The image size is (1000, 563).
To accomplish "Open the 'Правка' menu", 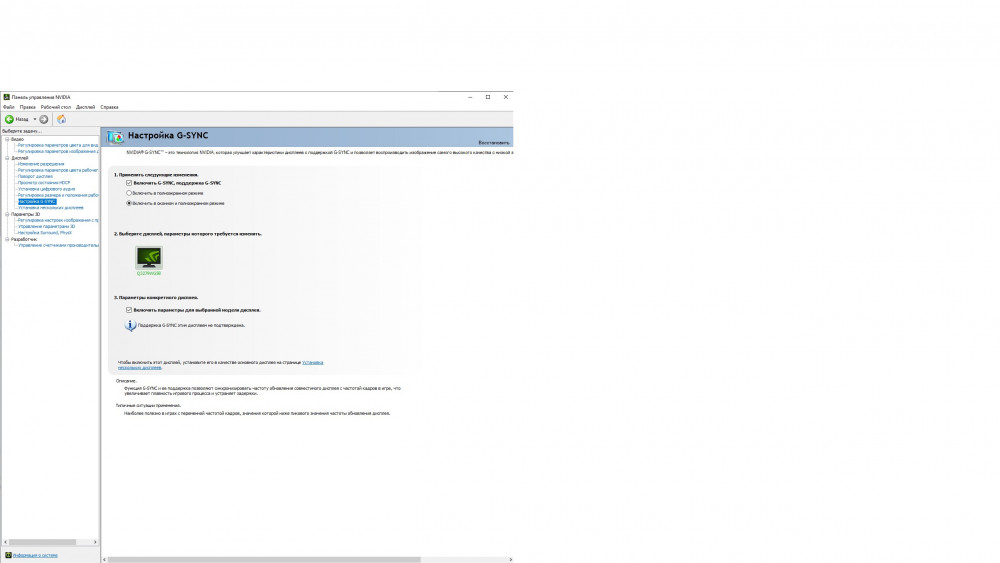I will pyautogui.click(x=27, y=107).
